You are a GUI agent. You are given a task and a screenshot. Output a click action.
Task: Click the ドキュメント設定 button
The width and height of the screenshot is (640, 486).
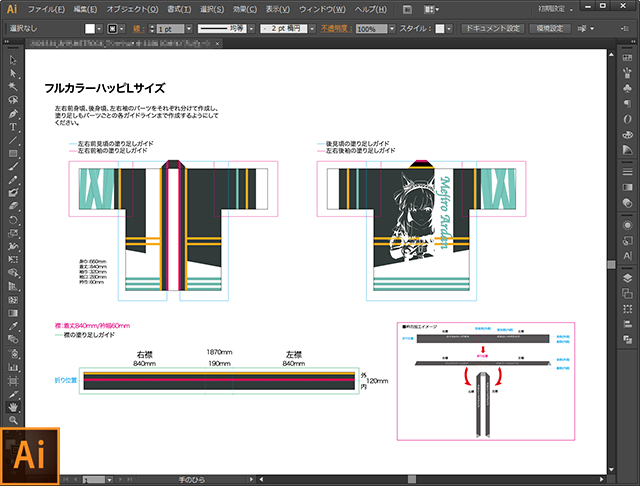tap(493, 30)
